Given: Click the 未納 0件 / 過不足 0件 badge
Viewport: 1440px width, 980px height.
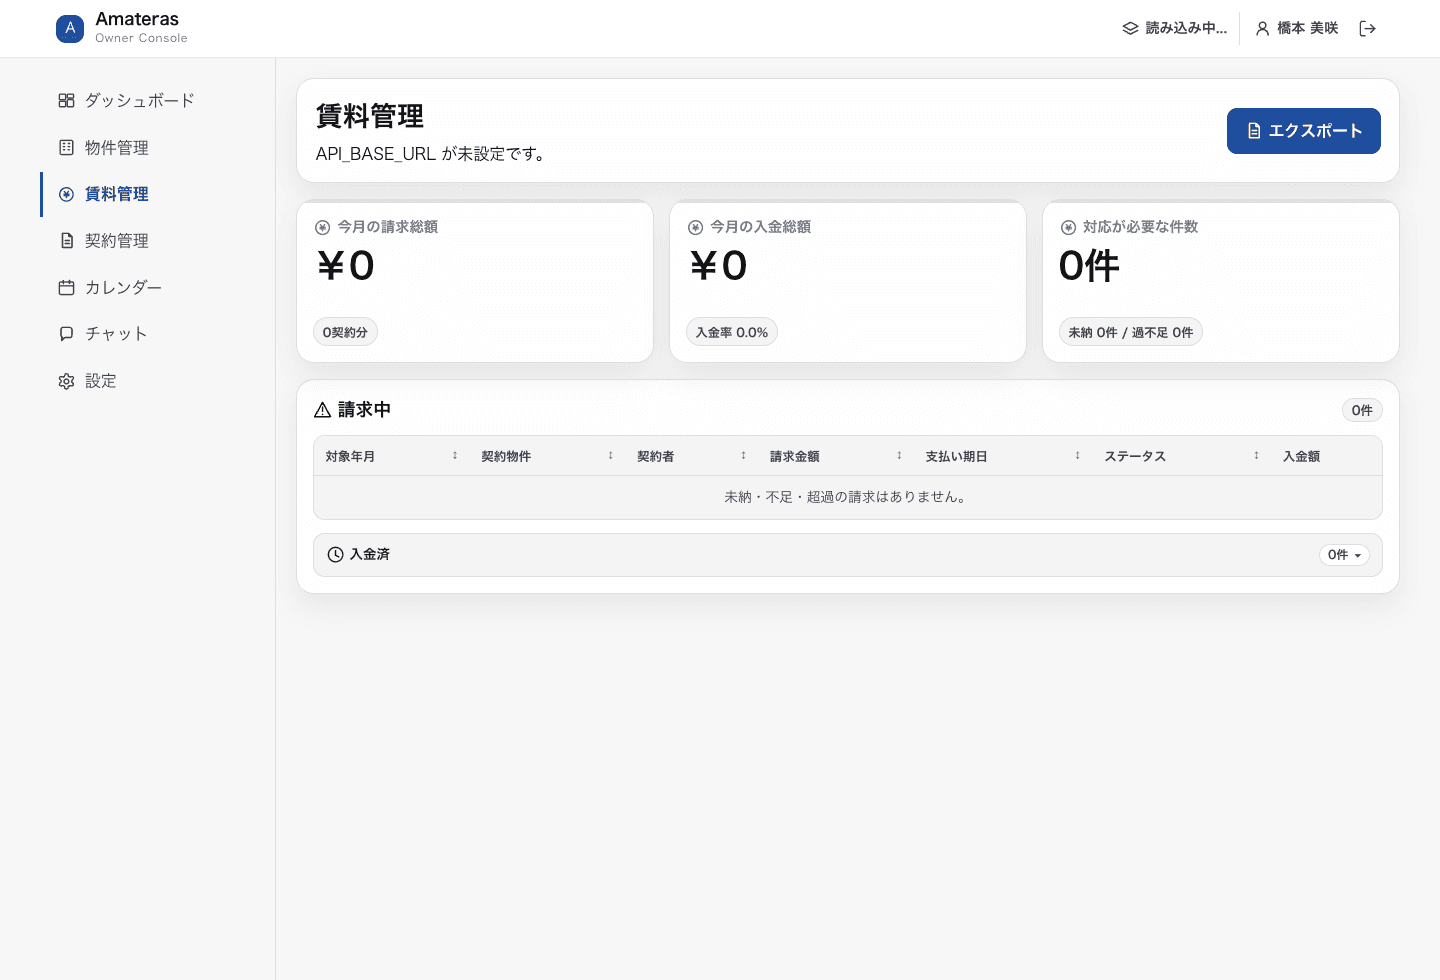Looking at the screenshot, I should click(1131, 332).
